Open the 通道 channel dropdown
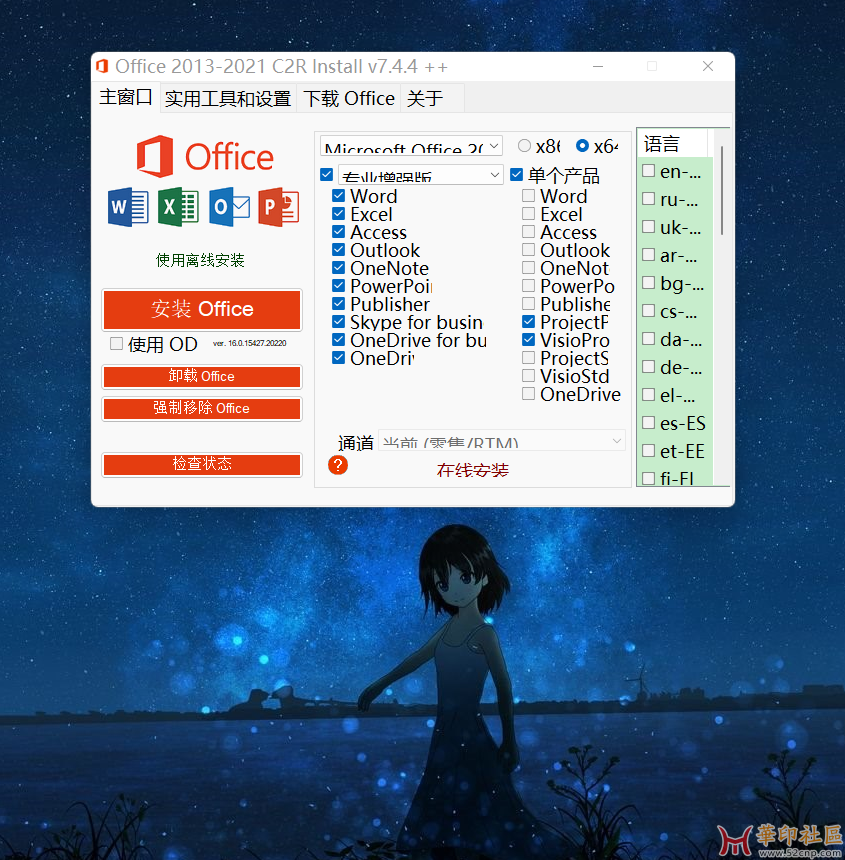The height and width of the screenshot is (860, 845). (x=502, y=440)
